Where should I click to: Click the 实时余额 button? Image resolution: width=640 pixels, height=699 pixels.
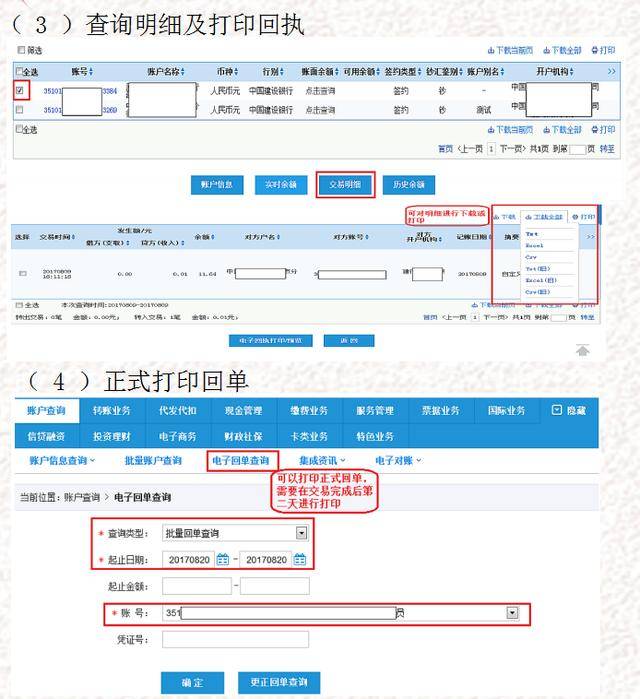pos(281,185)
